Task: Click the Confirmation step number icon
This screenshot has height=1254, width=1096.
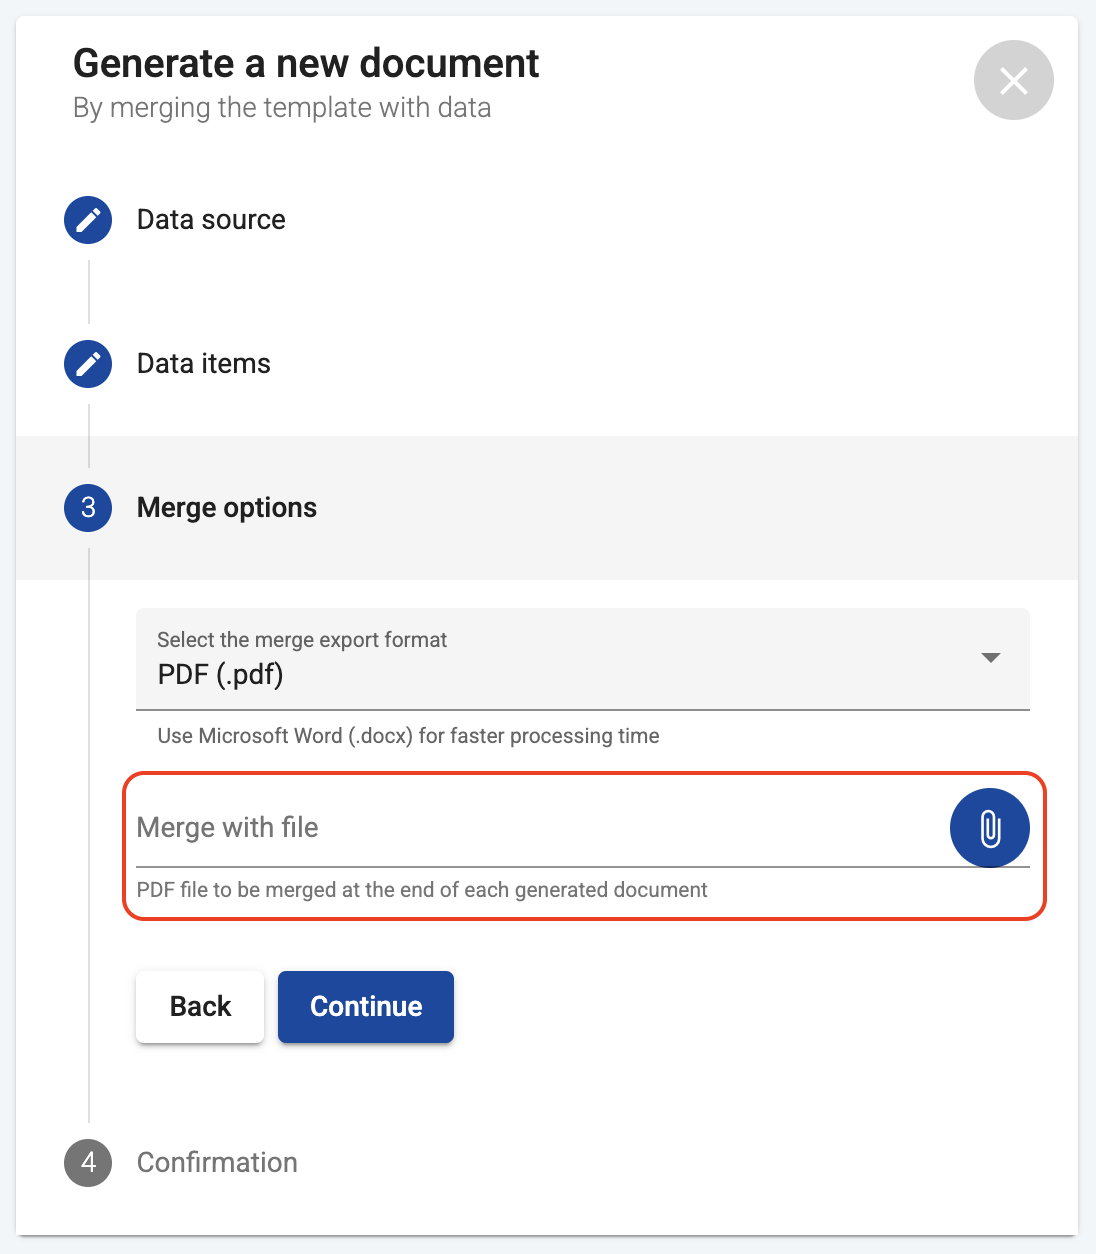Action: click(87, 1163)
